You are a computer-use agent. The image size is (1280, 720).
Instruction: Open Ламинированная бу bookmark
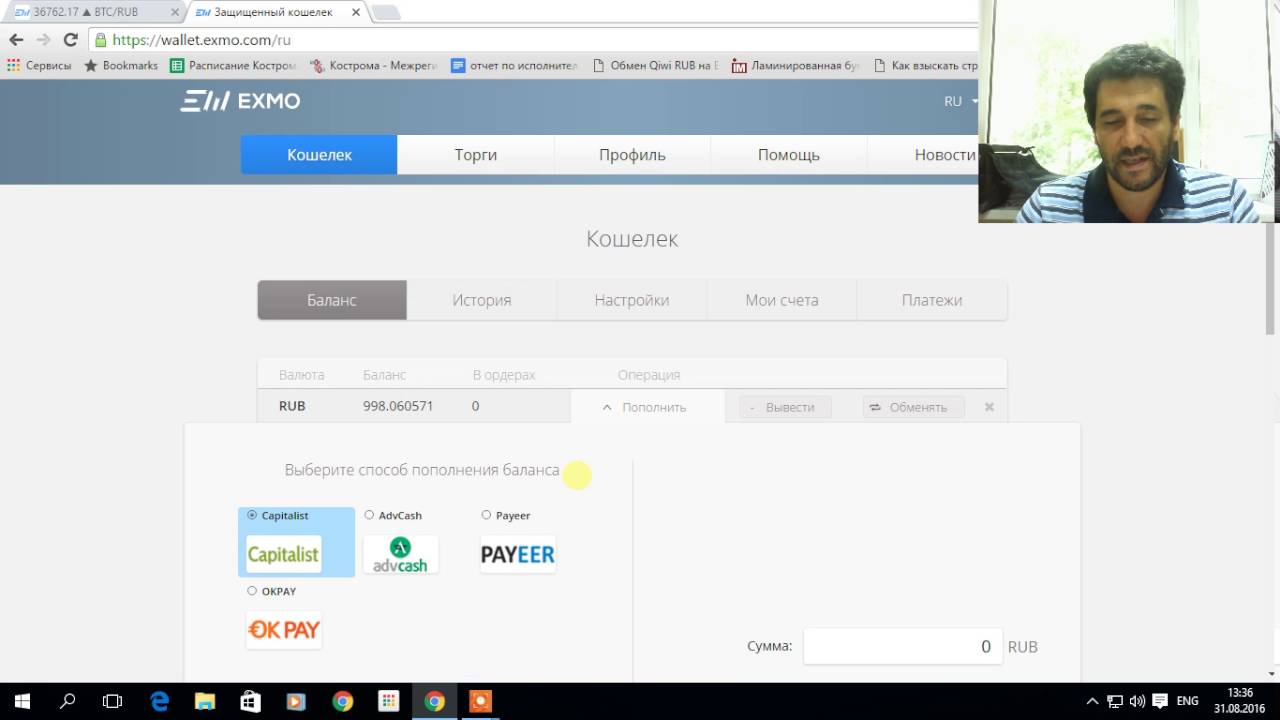click(x=795, y=65)
